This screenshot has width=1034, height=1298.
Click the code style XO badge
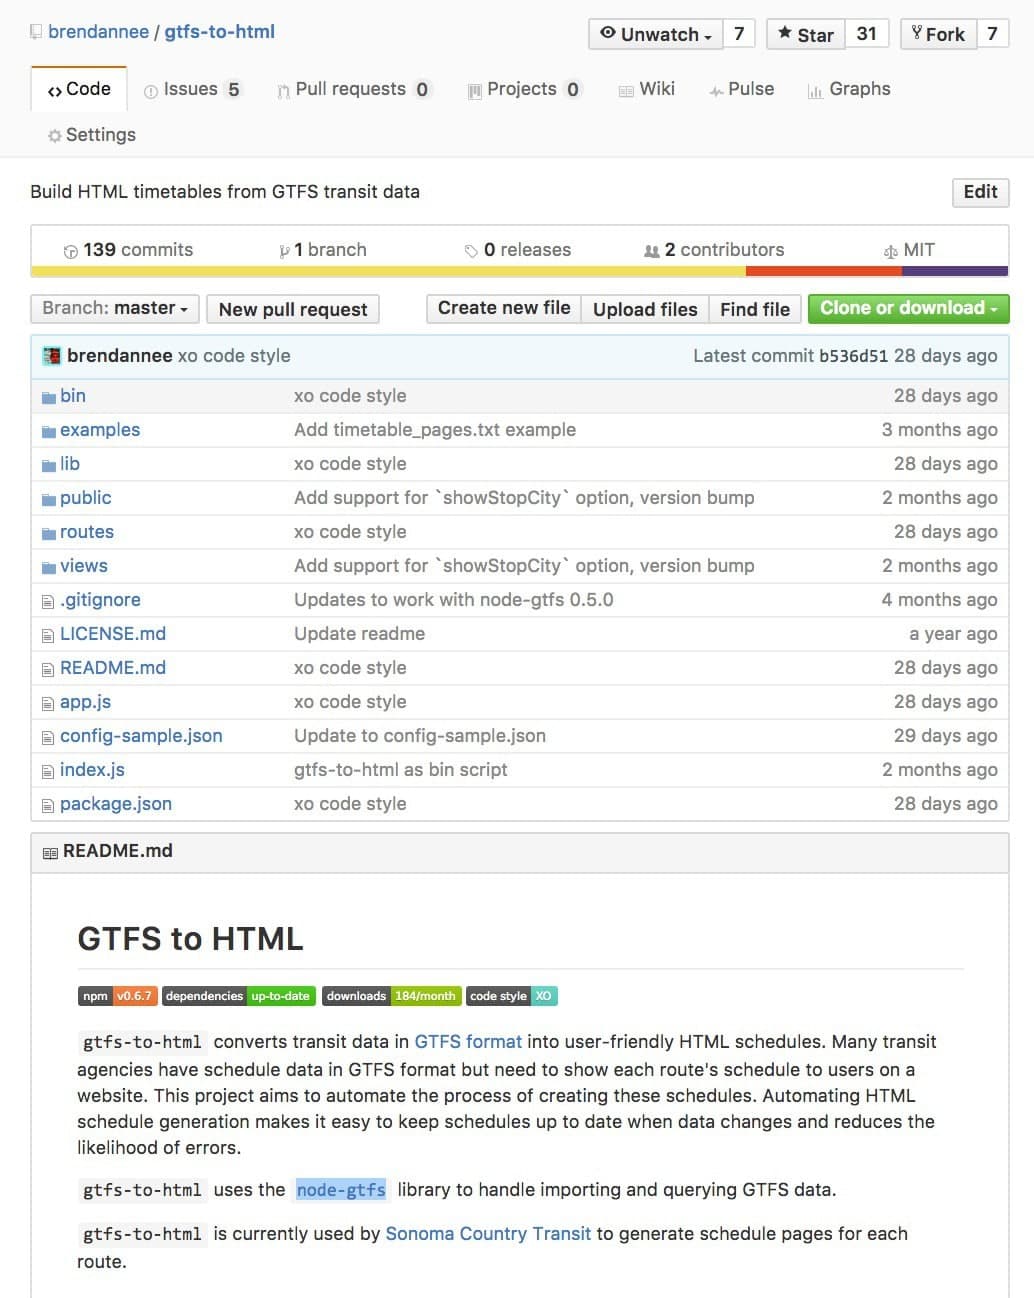(511, 996)
